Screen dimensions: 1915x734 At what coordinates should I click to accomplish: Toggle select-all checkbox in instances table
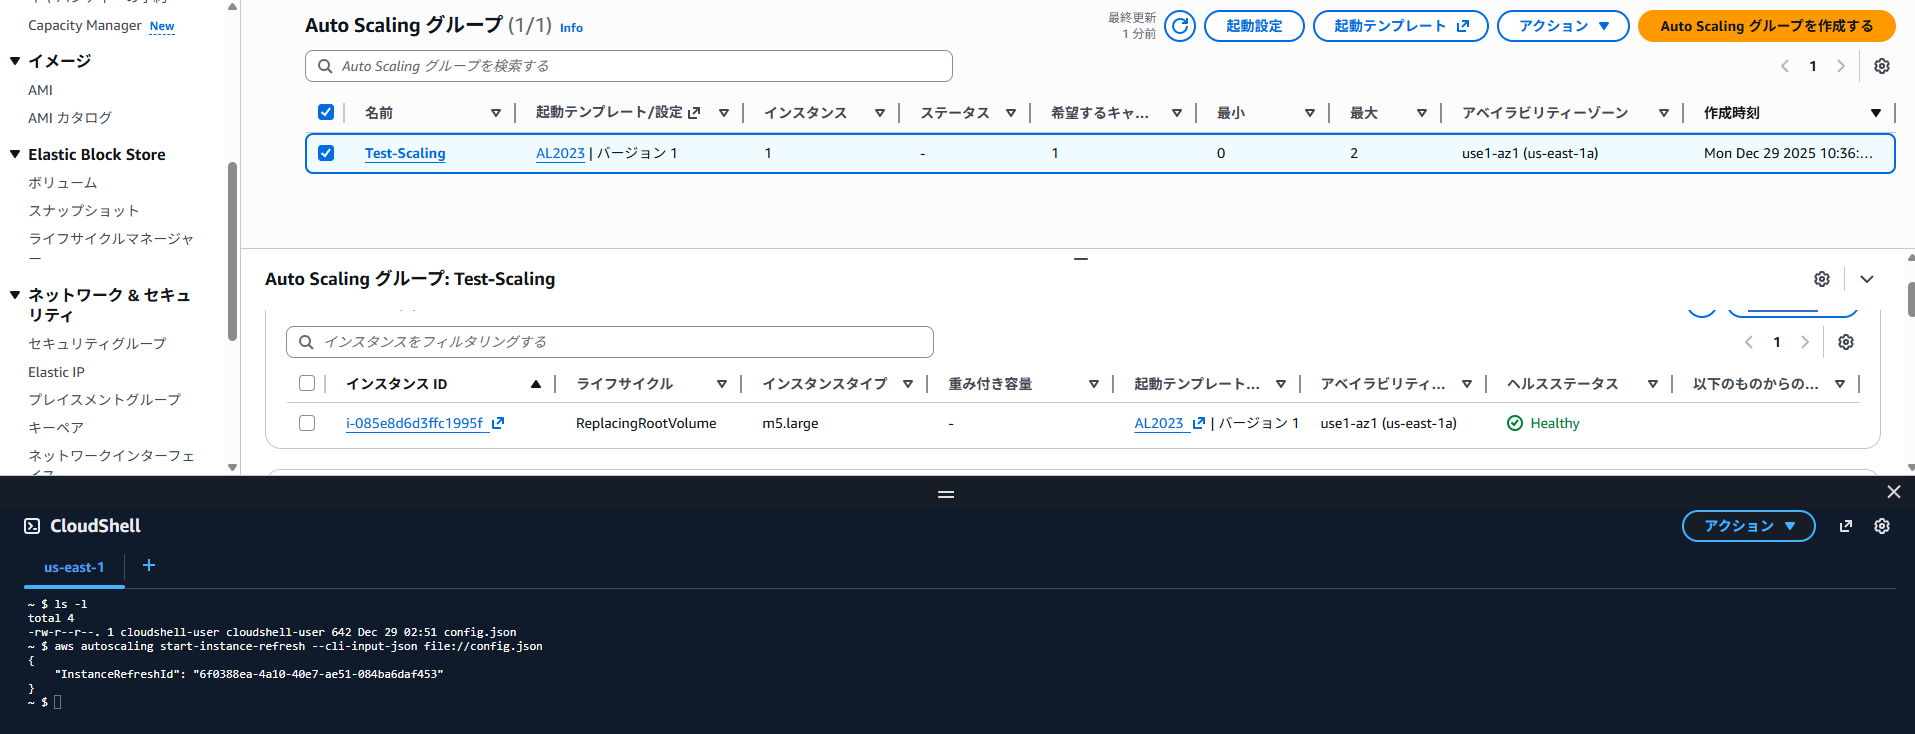coord(307,383)
